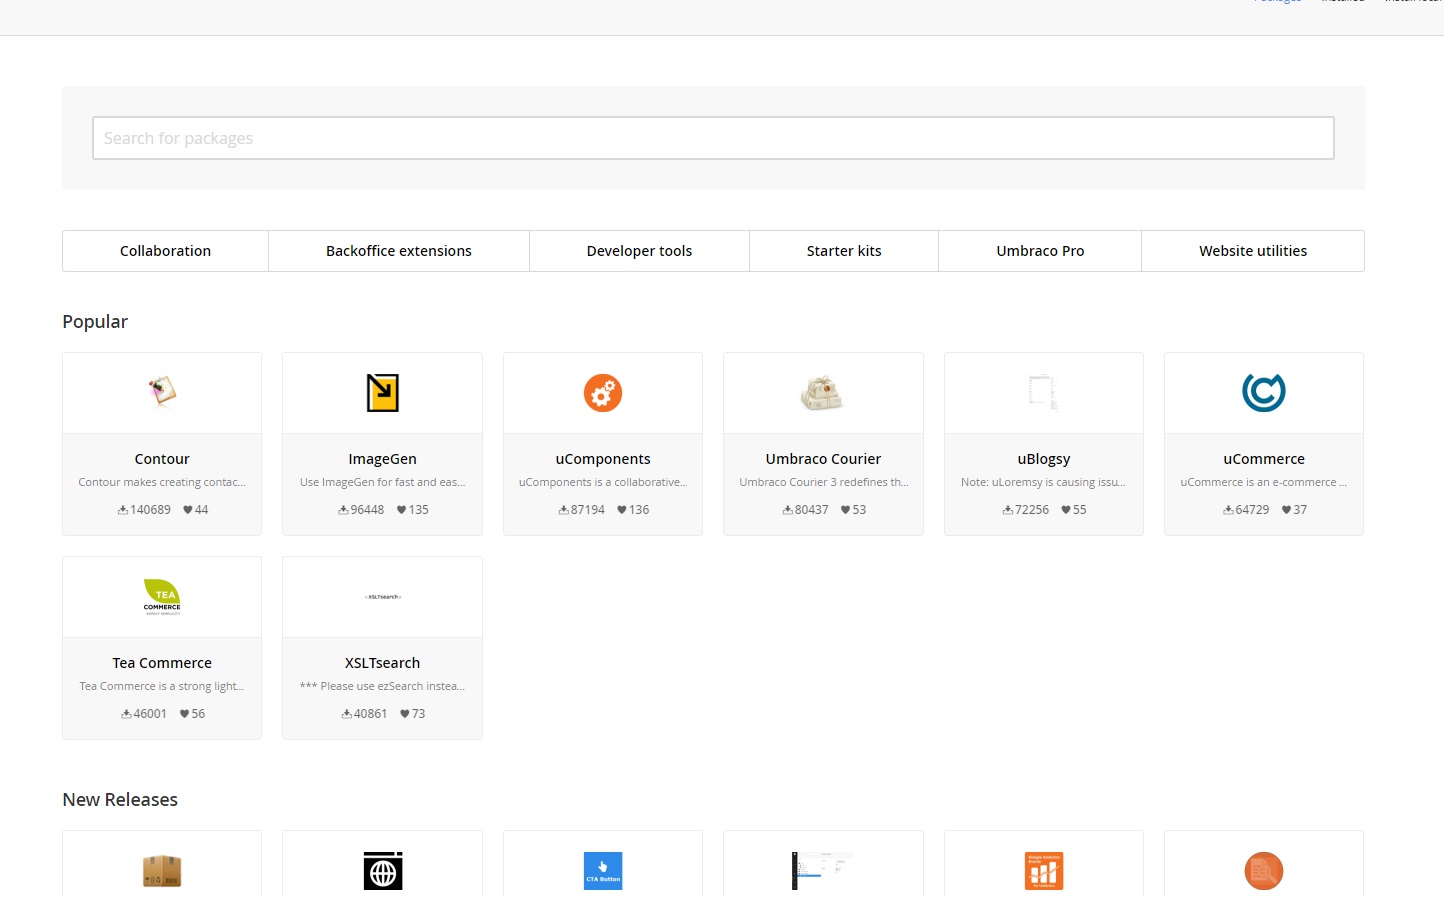The width and height of the screenshot is (1444, 897).
Task: Click the download icon beside 96448
Action: tap(343, 510)
